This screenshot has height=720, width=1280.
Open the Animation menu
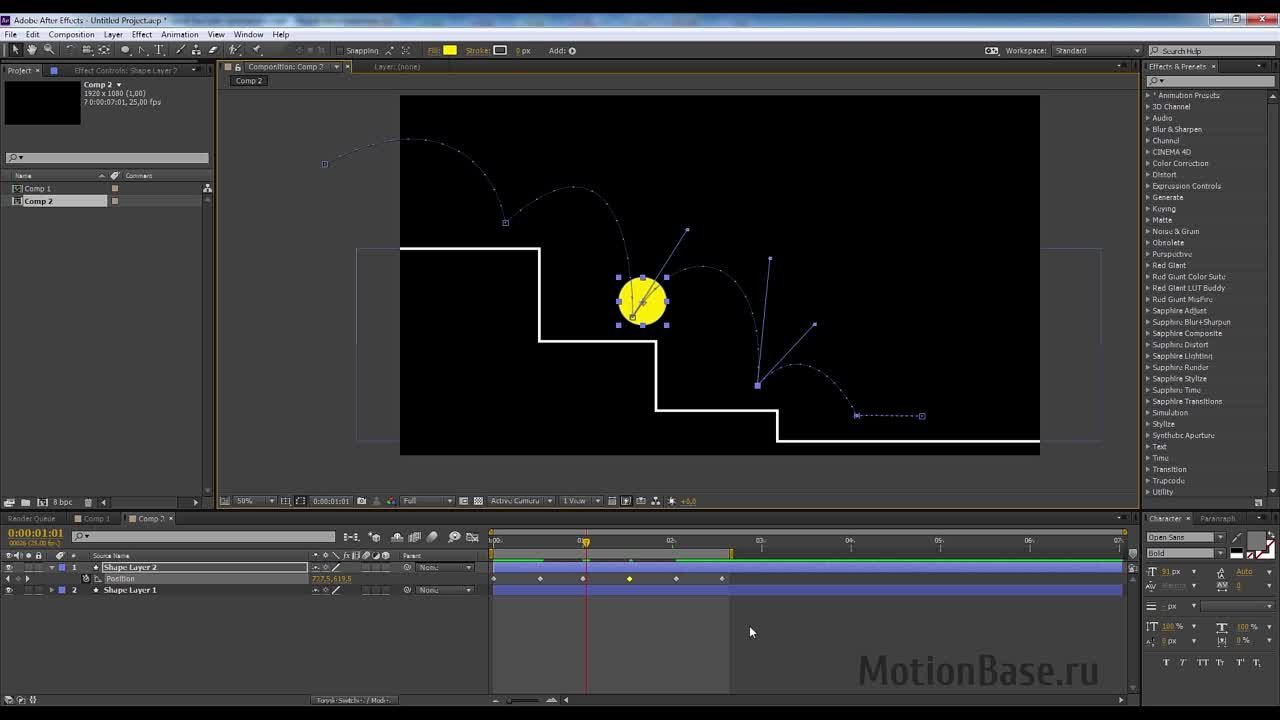(180, 34)
